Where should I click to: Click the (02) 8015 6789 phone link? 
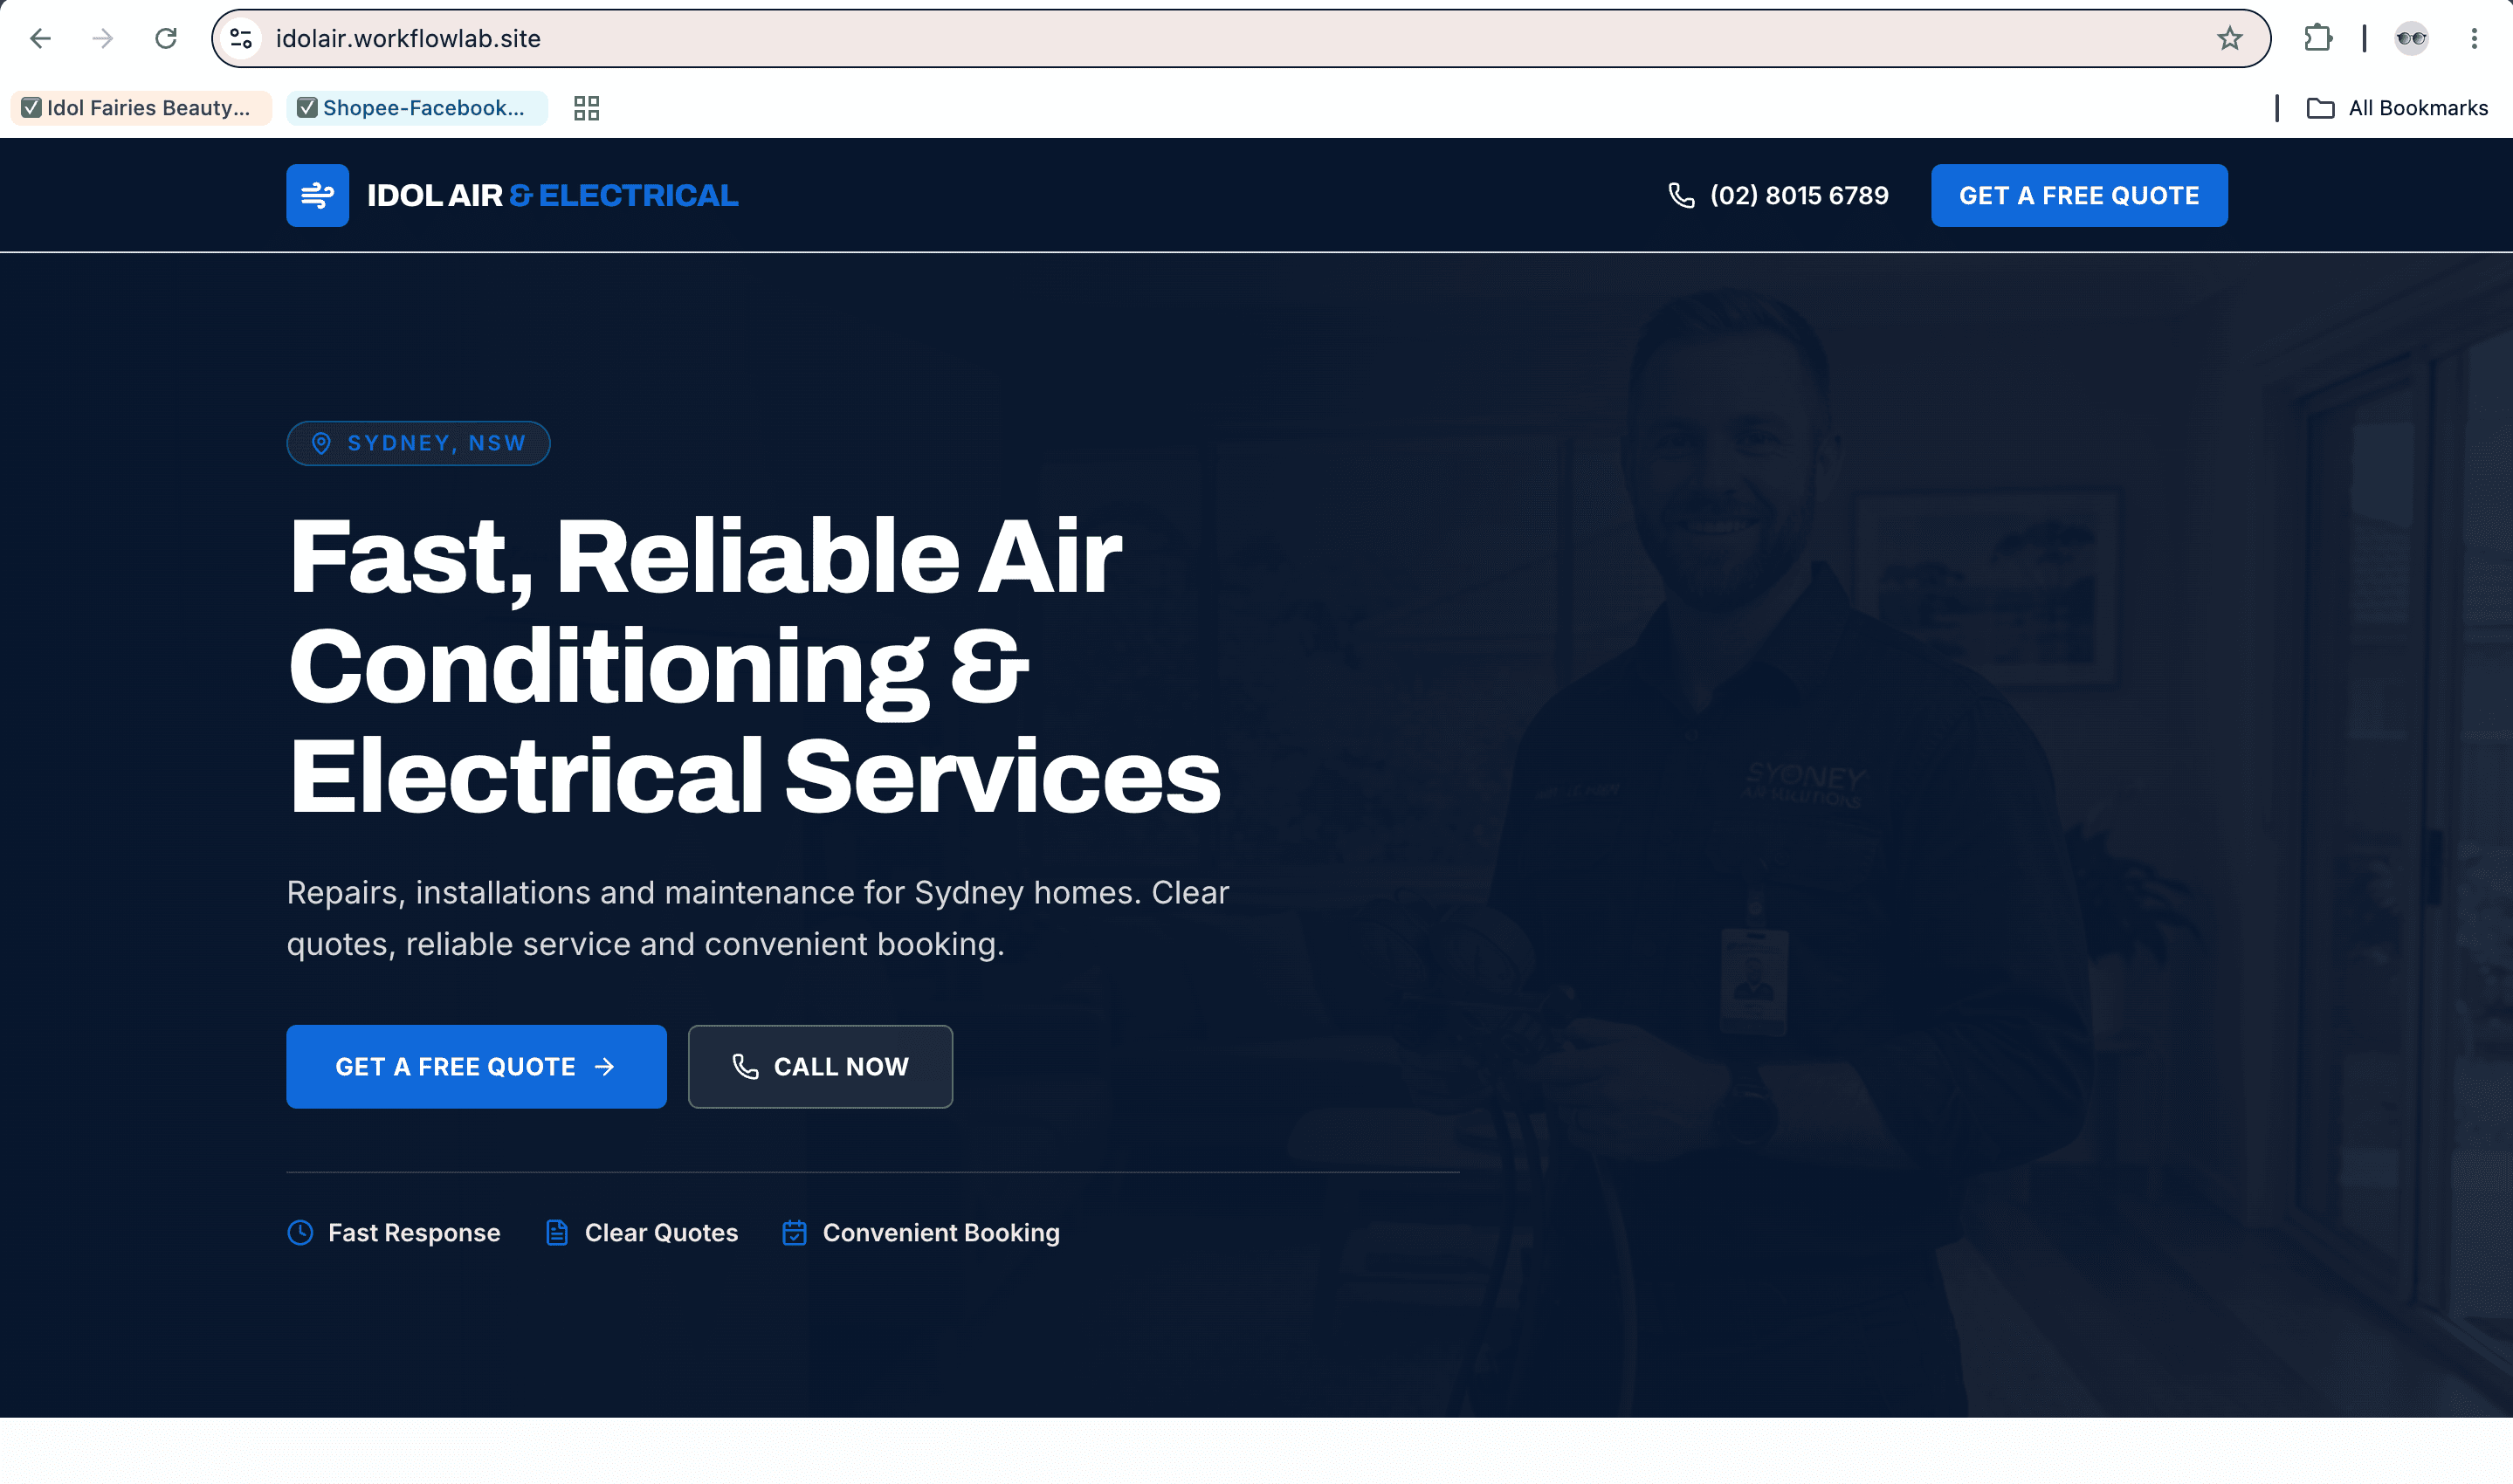click(1778, 196)
